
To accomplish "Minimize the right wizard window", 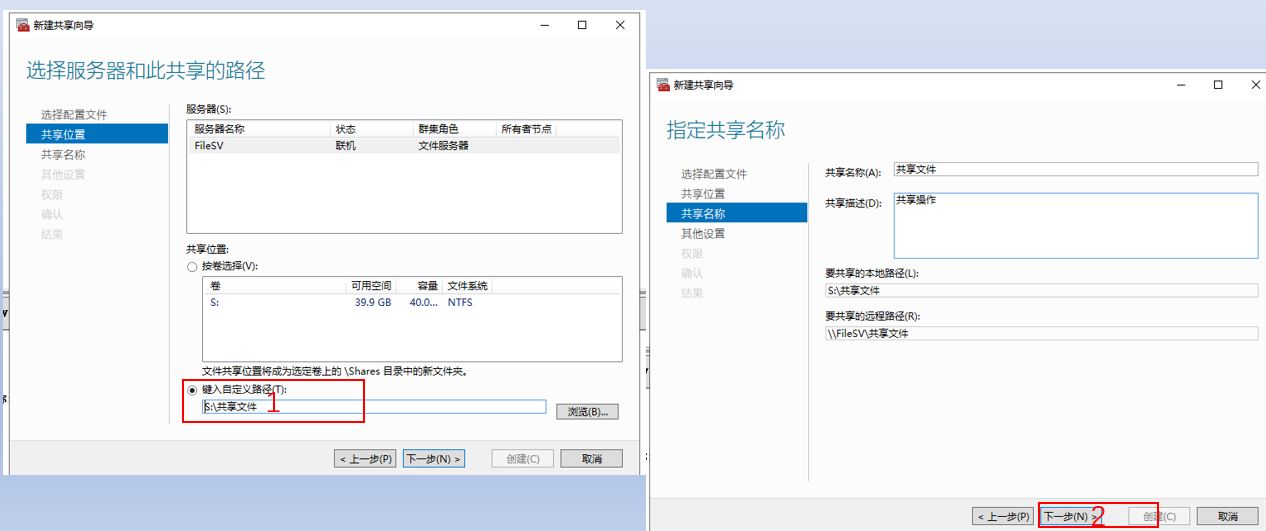I will [1180, 85].
